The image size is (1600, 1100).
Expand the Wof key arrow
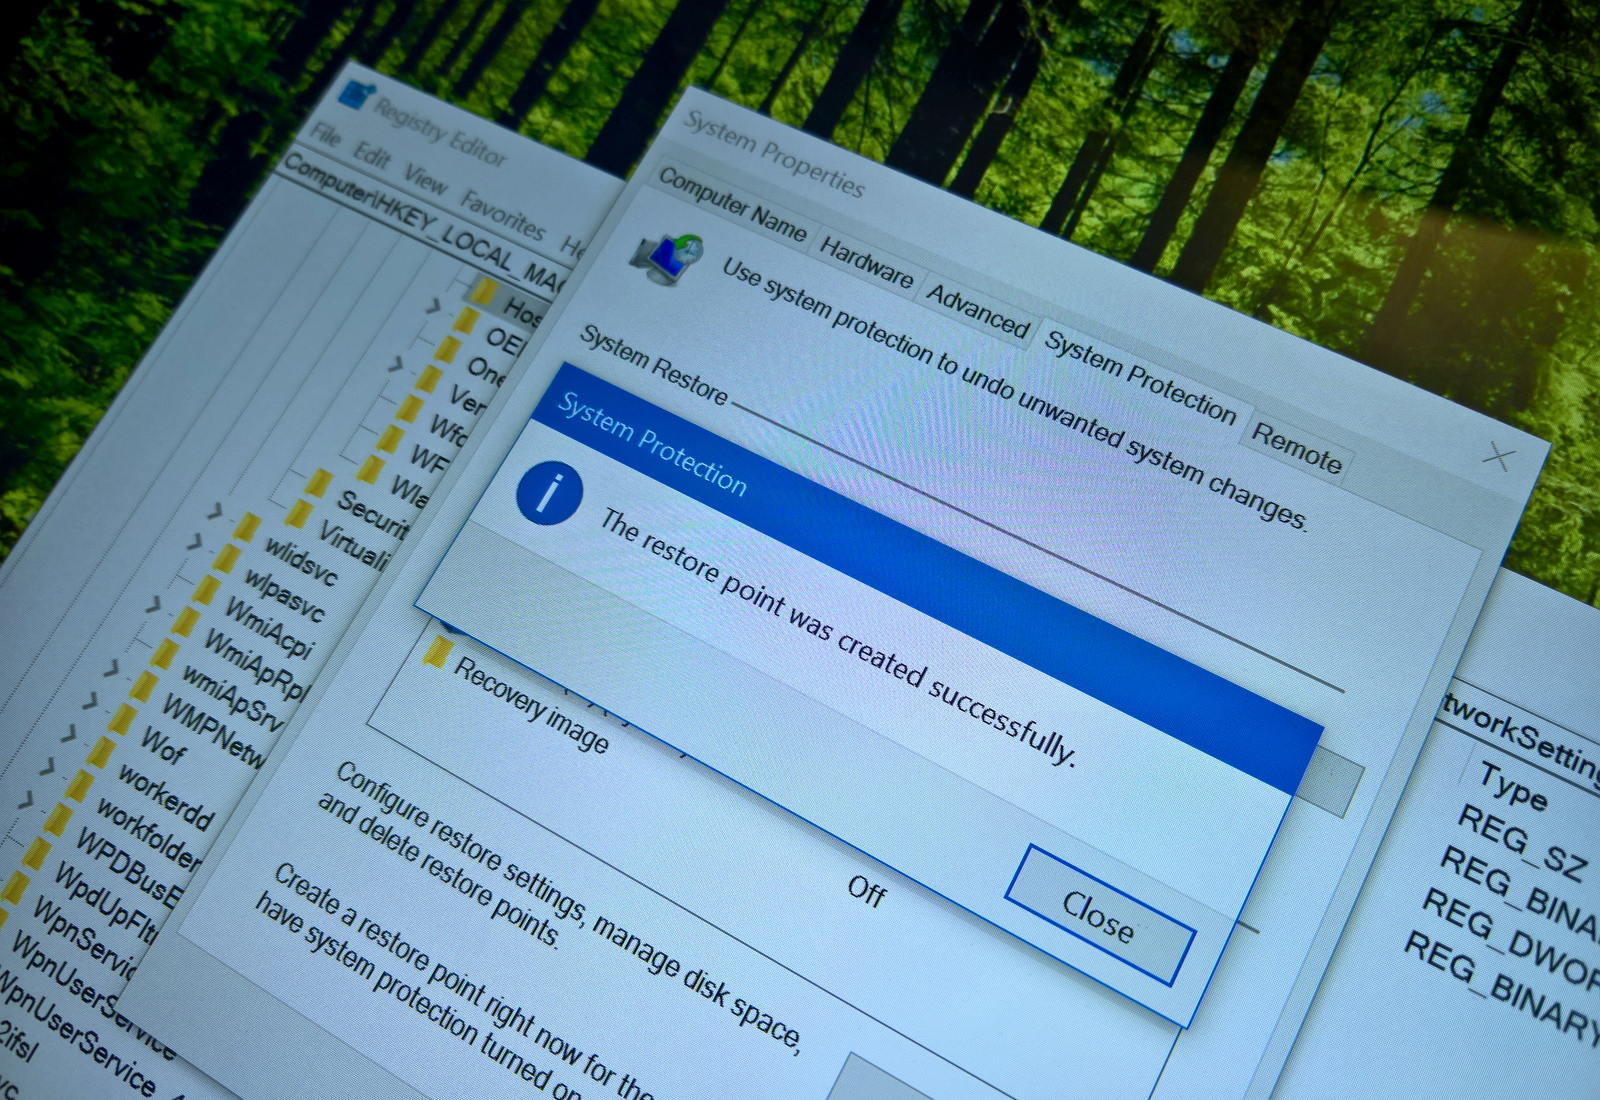tap(90, 700)
